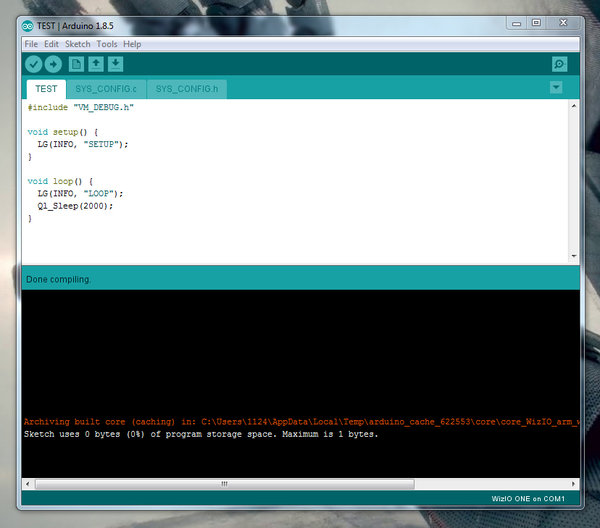The width and height of the screenshot is (600, 528).
Task: Click console scrollbar right arrow
Action: (x=573, y=484)
